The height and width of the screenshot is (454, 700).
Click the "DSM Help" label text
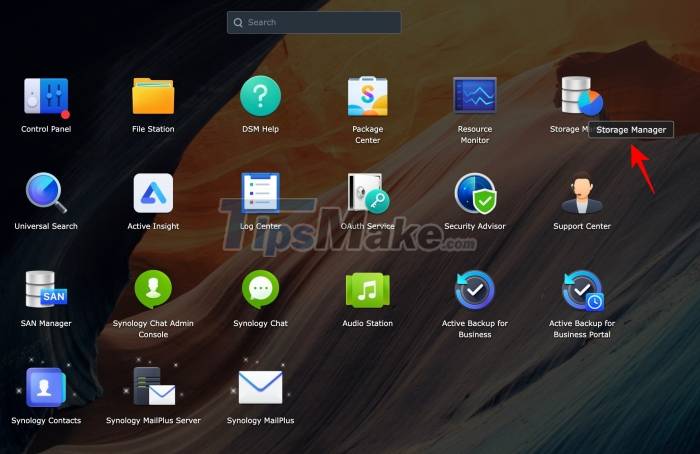click(260, 129)
